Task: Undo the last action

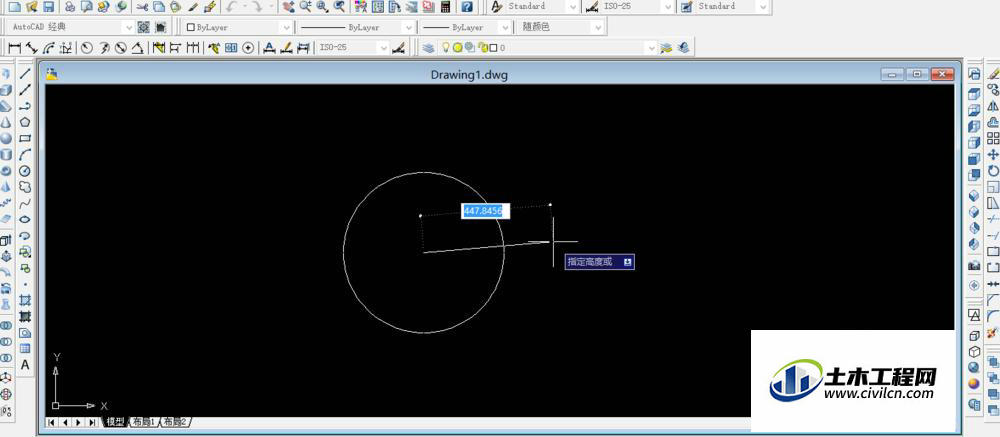Action: click(232, 7)
